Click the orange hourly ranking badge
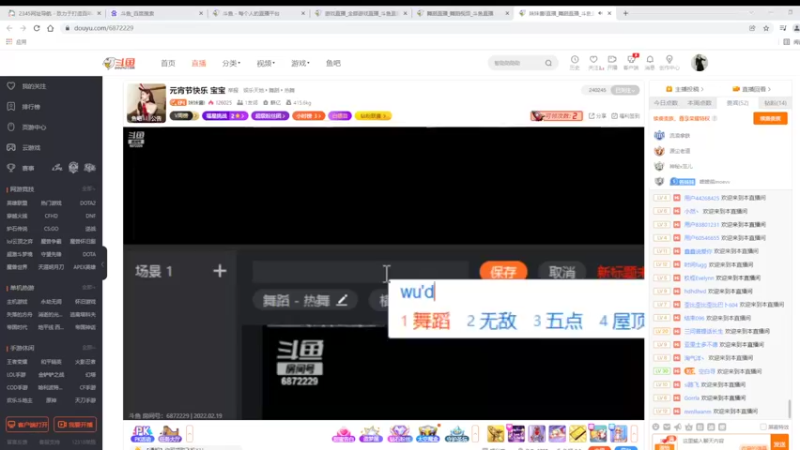Viewport: 800px width, 450px height. click(308, 116)
